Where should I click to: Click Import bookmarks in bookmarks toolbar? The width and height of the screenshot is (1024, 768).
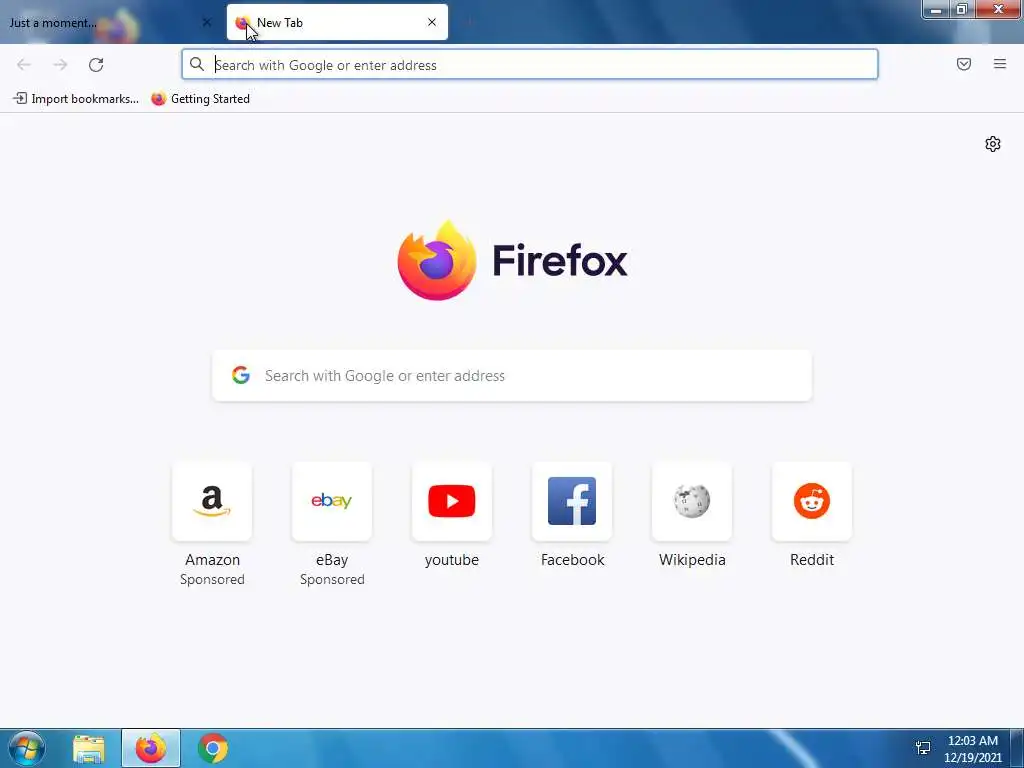tap(76, 99)
